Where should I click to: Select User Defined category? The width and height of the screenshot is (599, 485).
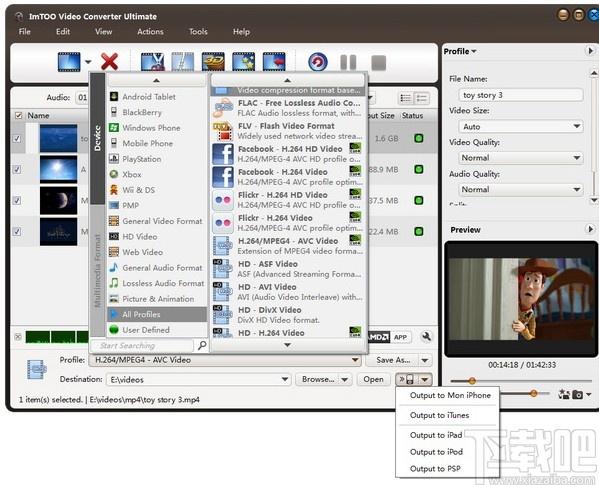click(x=157, y=330)
